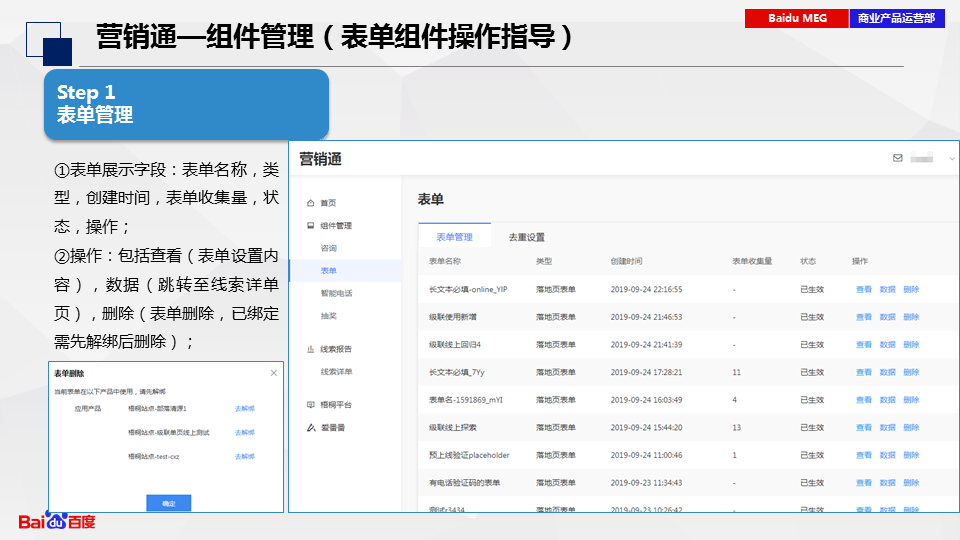The image size is (960, 540).
Task: Click the 营销通 logo title in the app header
Action: coord(320,159)
